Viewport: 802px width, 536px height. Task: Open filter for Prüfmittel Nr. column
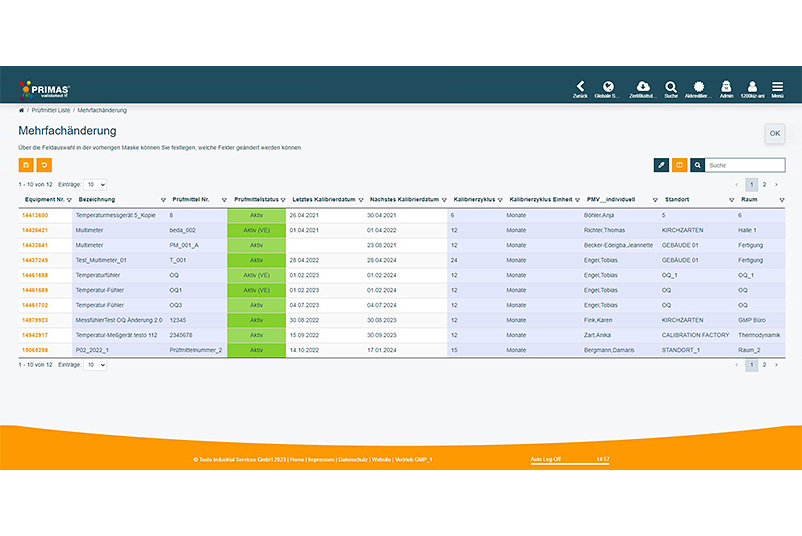click(x=224, y=200)
